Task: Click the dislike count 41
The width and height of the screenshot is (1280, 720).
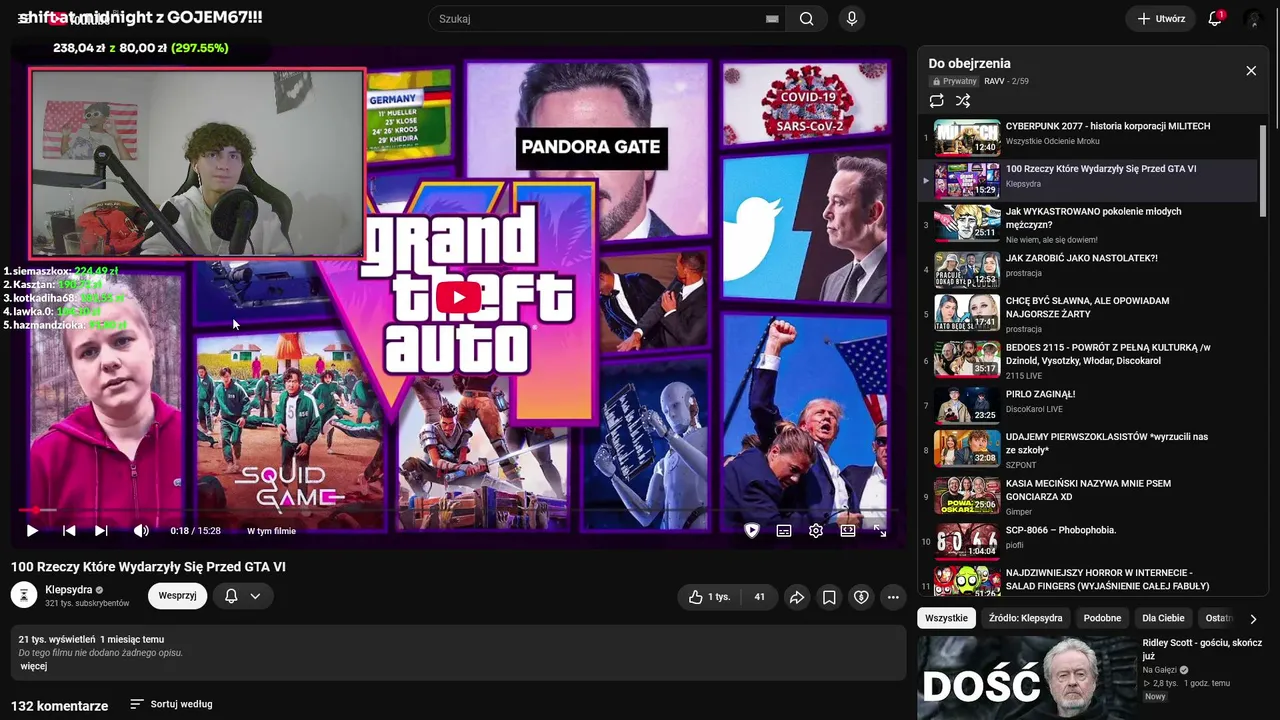Action: 759,597
